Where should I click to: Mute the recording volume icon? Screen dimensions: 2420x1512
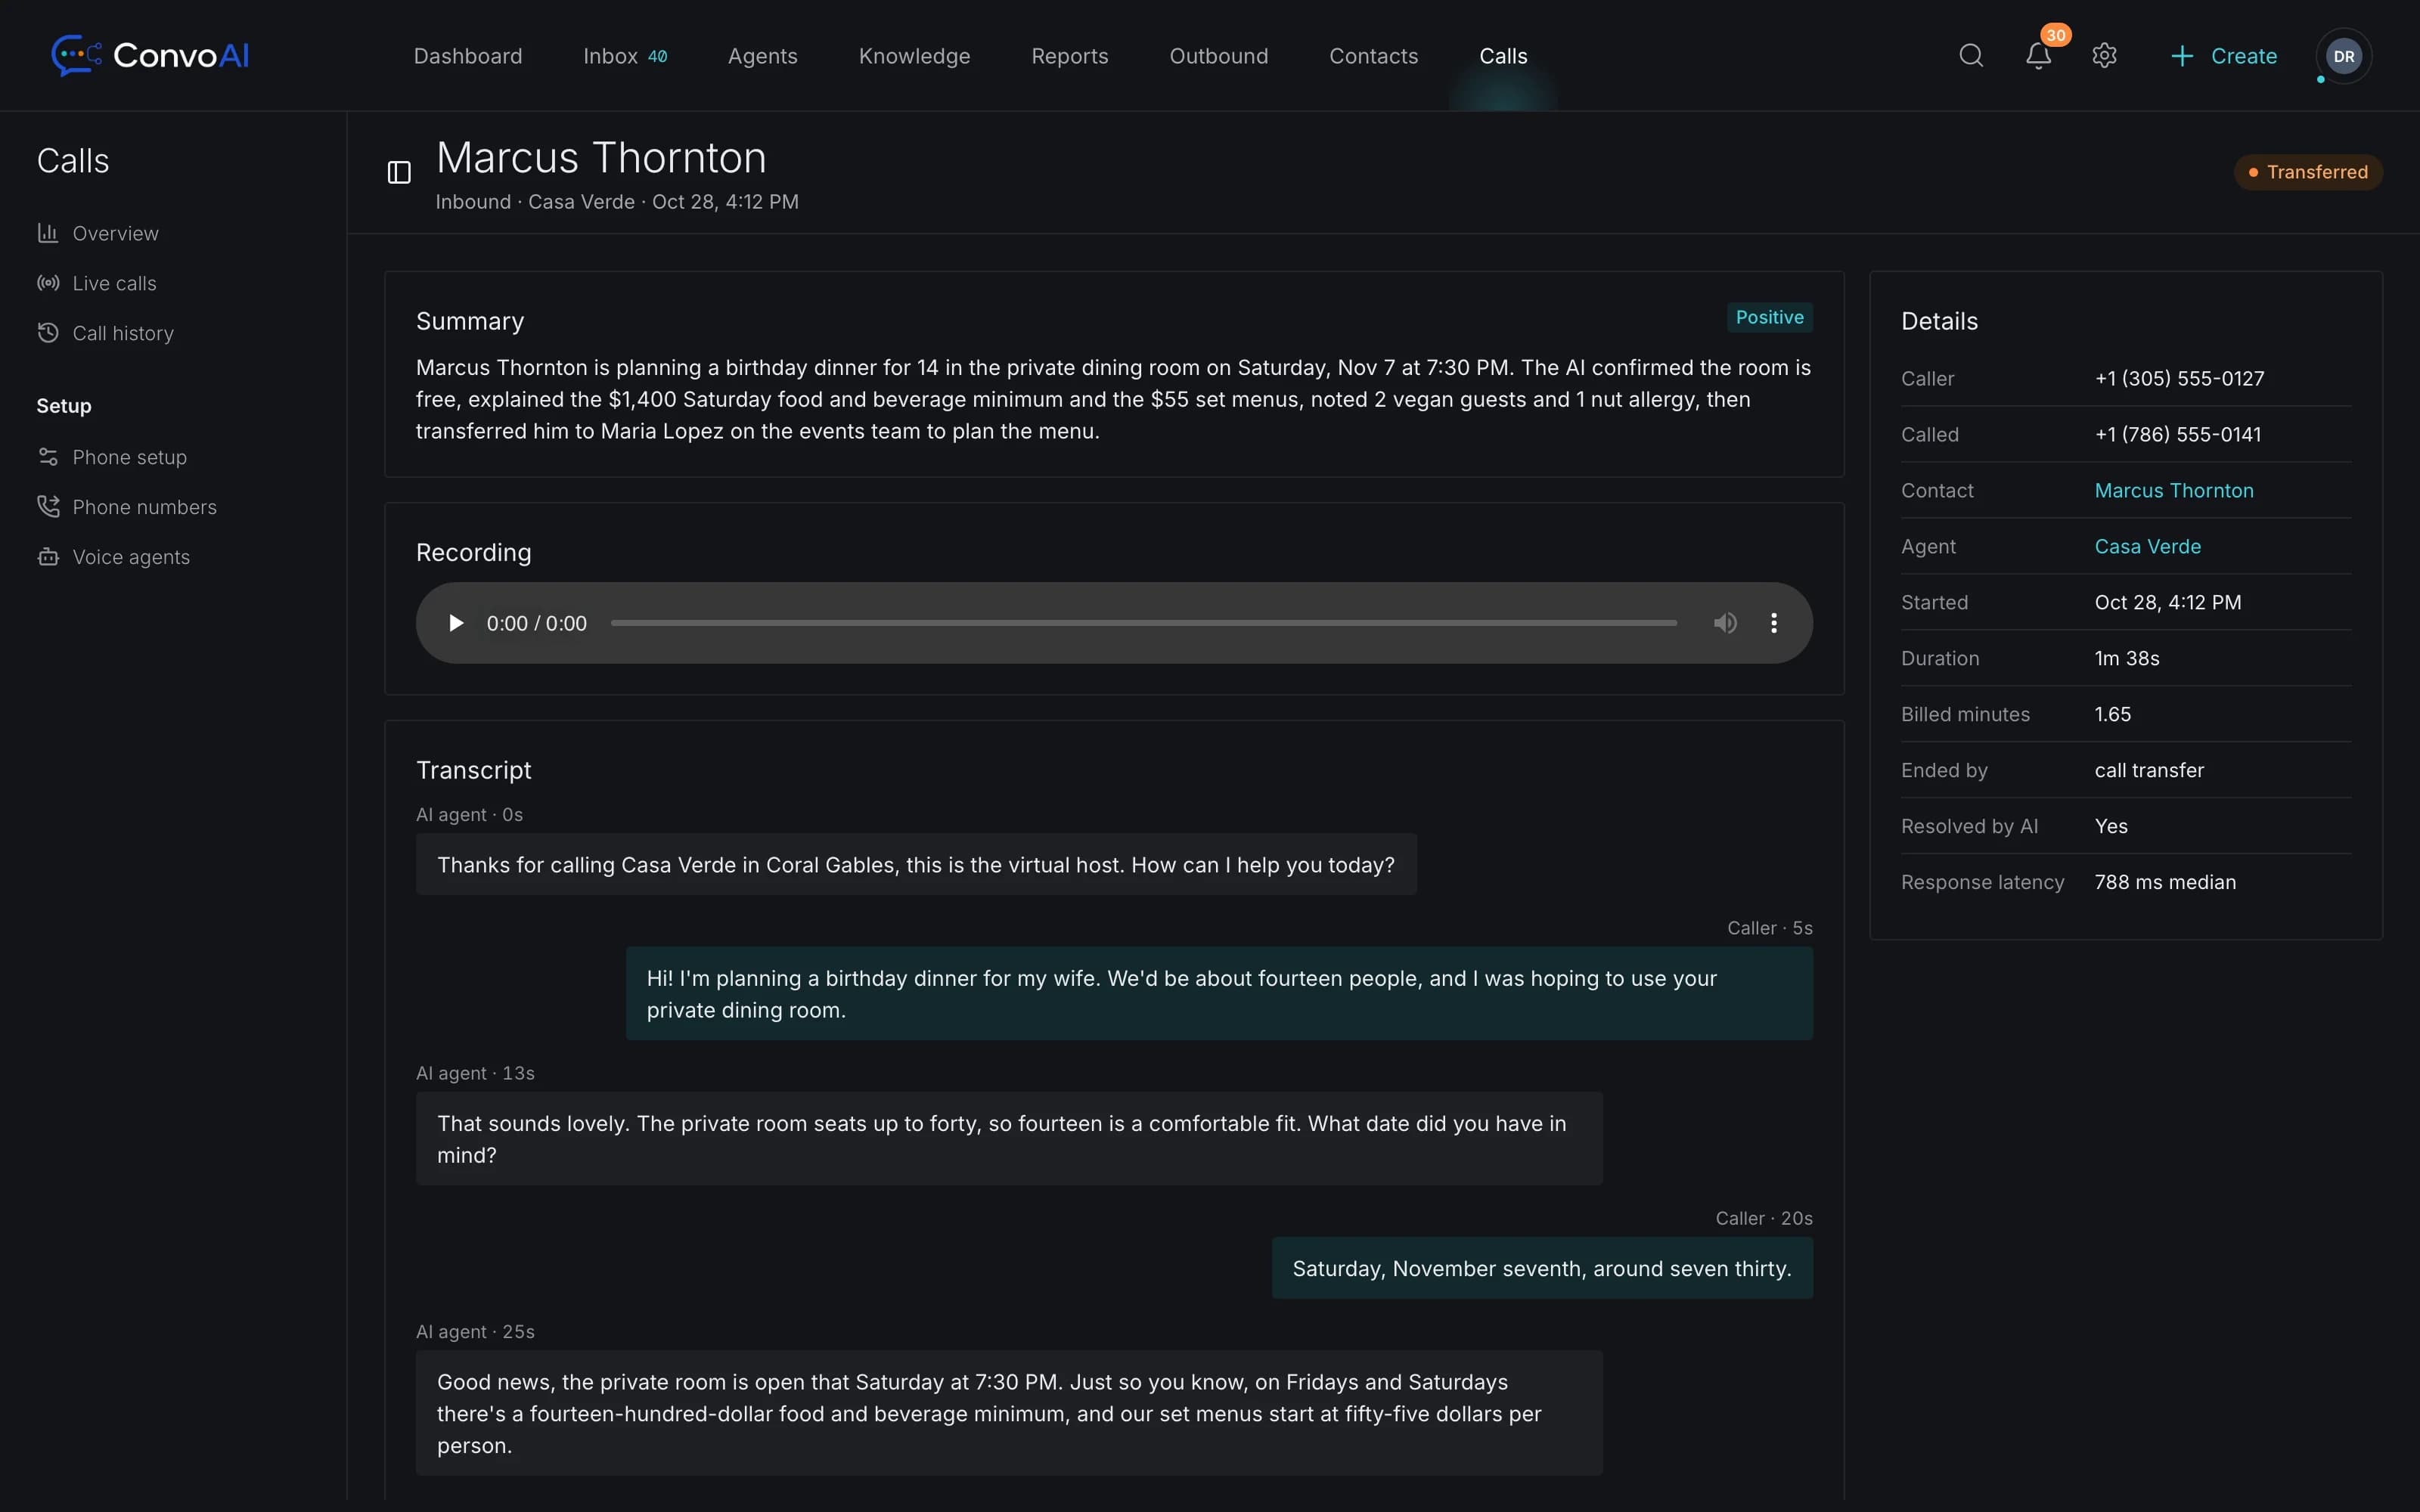tap(1725, 623)
